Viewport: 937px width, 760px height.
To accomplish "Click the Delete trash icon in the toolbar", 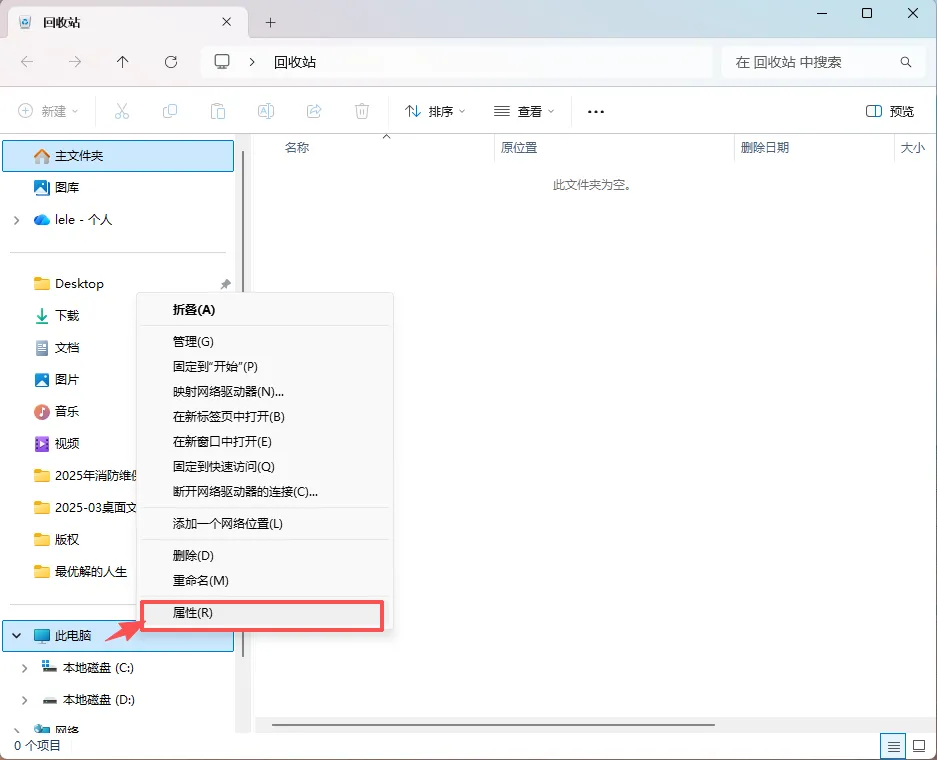I will [362, 111].
